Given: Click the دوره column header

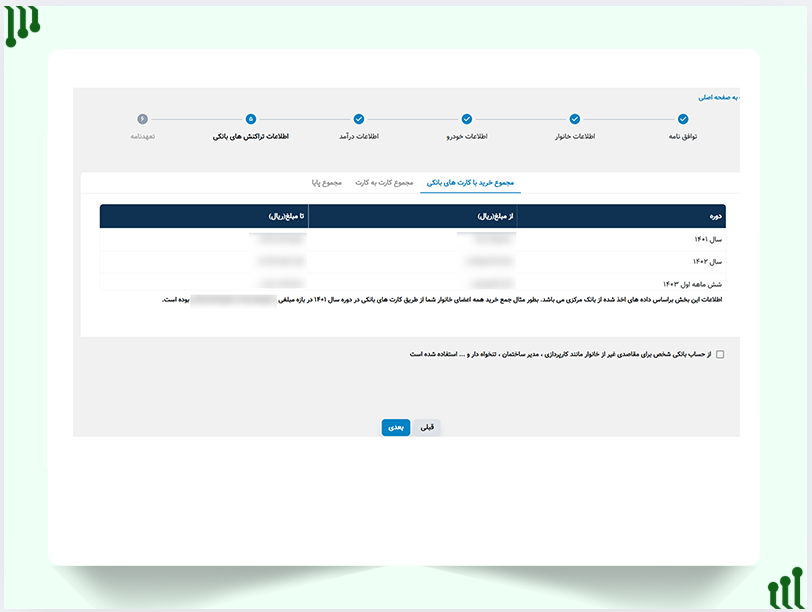Looking at the screenshot, I should pyautogui.click(x=621, y=216).
